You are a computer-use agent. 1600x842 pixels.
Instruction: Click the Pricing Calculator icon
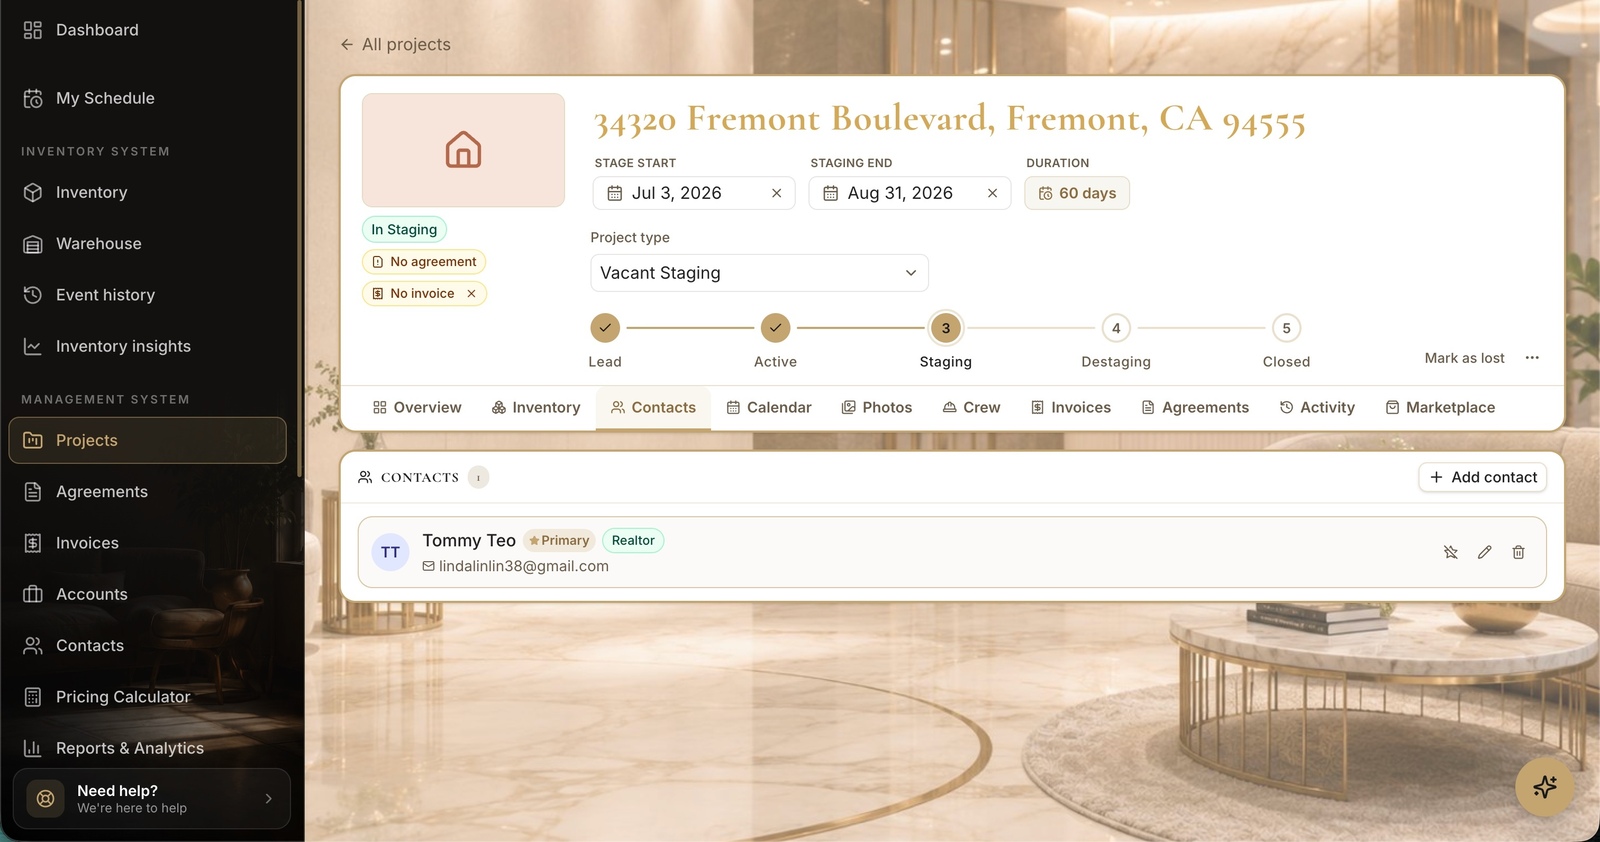pos(33,697)
